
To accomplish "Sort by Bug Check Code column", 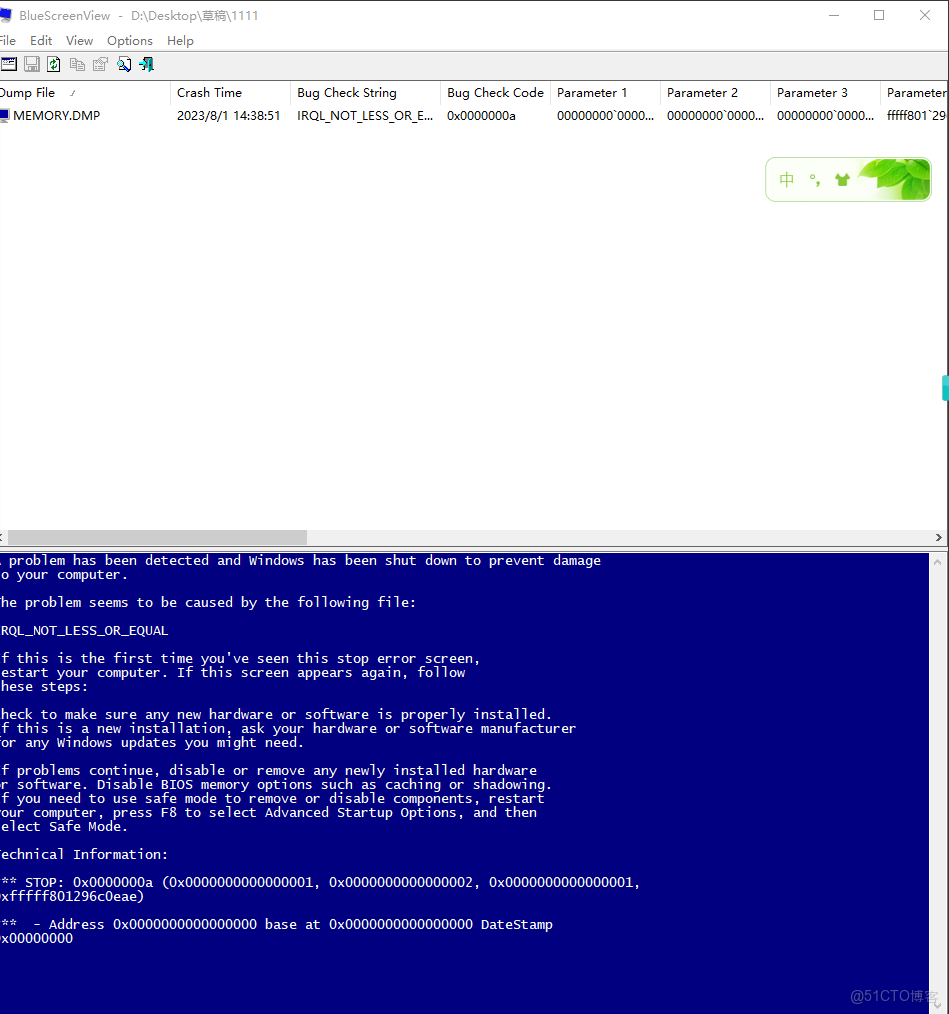I will coord(496,93).
